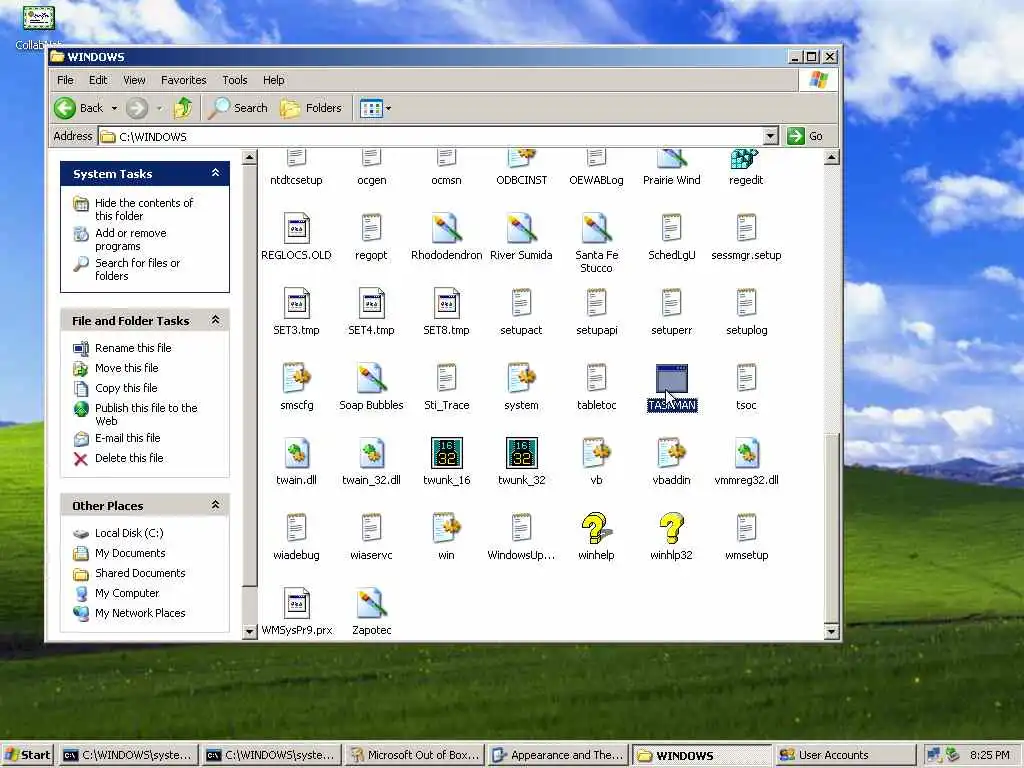
Task: Click Rename this file link
Action: [x=133, y=348]
